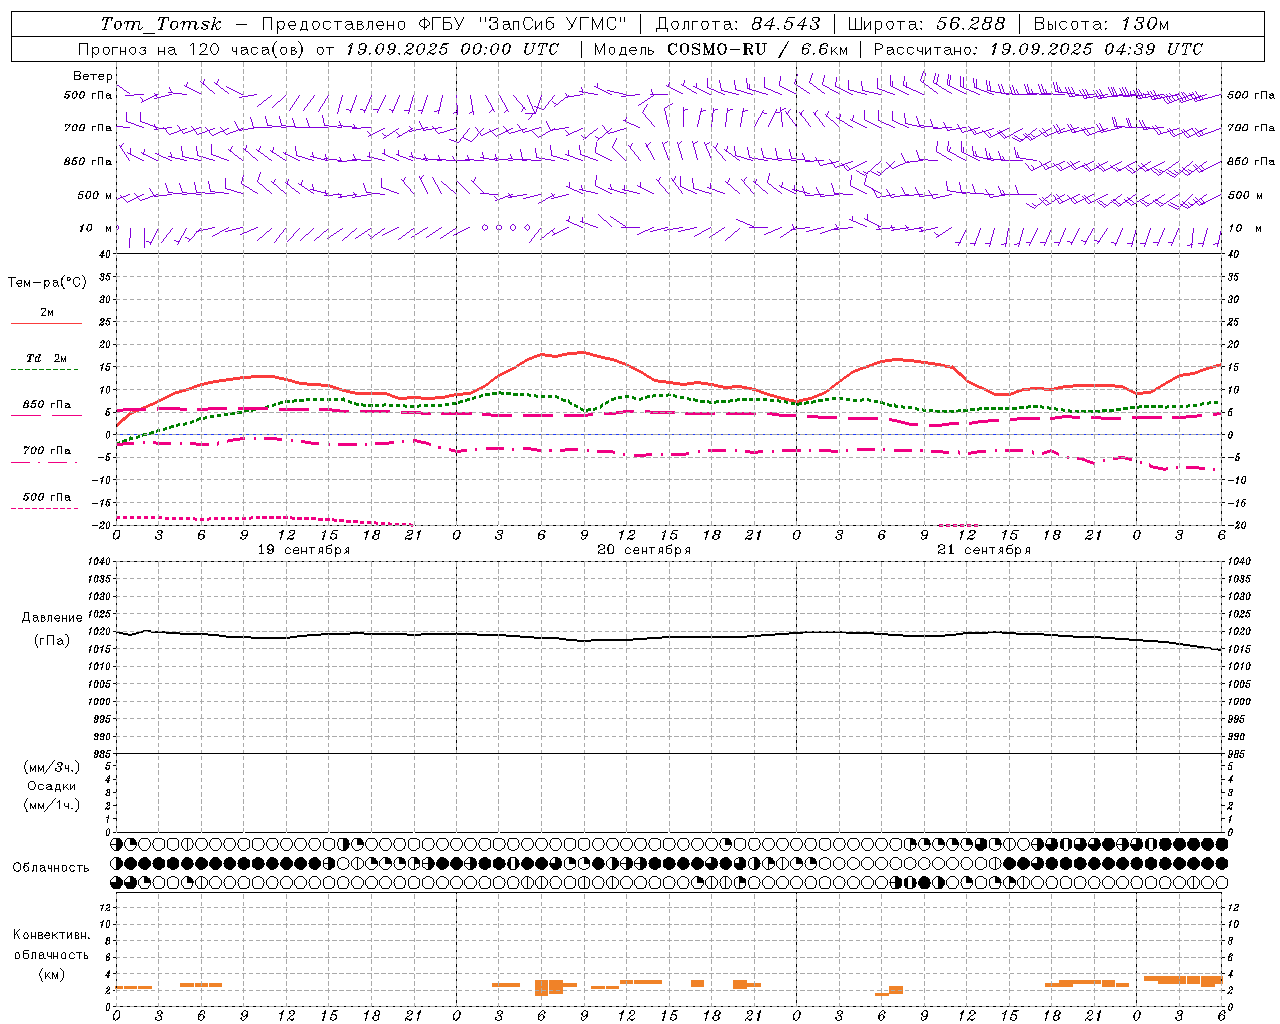Click the 19 сентября date label
This screenshot has width=1280, height=1024.
304,550
